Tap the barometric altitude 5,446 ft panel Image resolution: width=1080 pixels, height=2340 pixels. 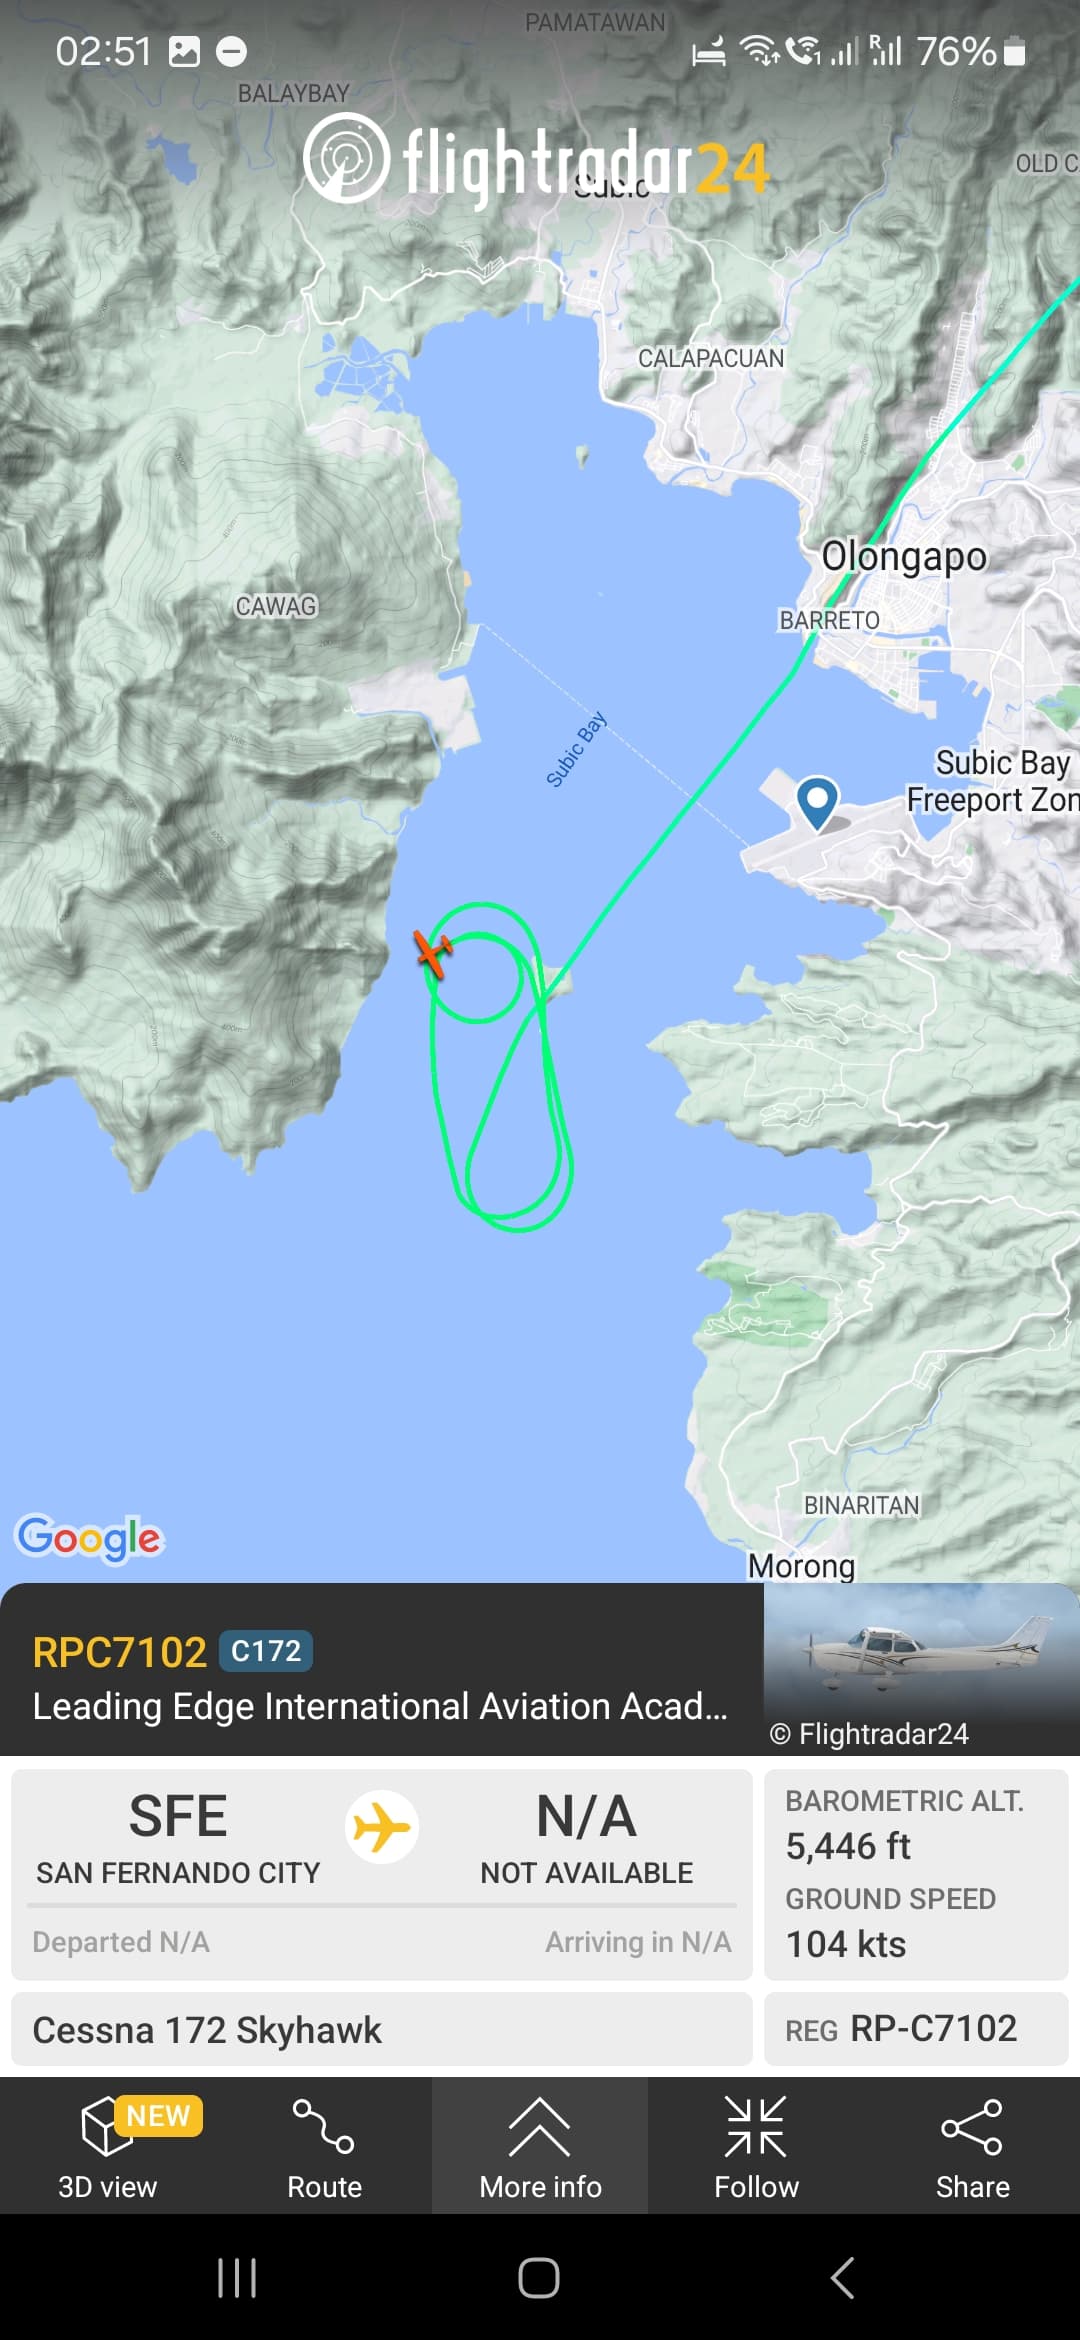click(916, 1826)
